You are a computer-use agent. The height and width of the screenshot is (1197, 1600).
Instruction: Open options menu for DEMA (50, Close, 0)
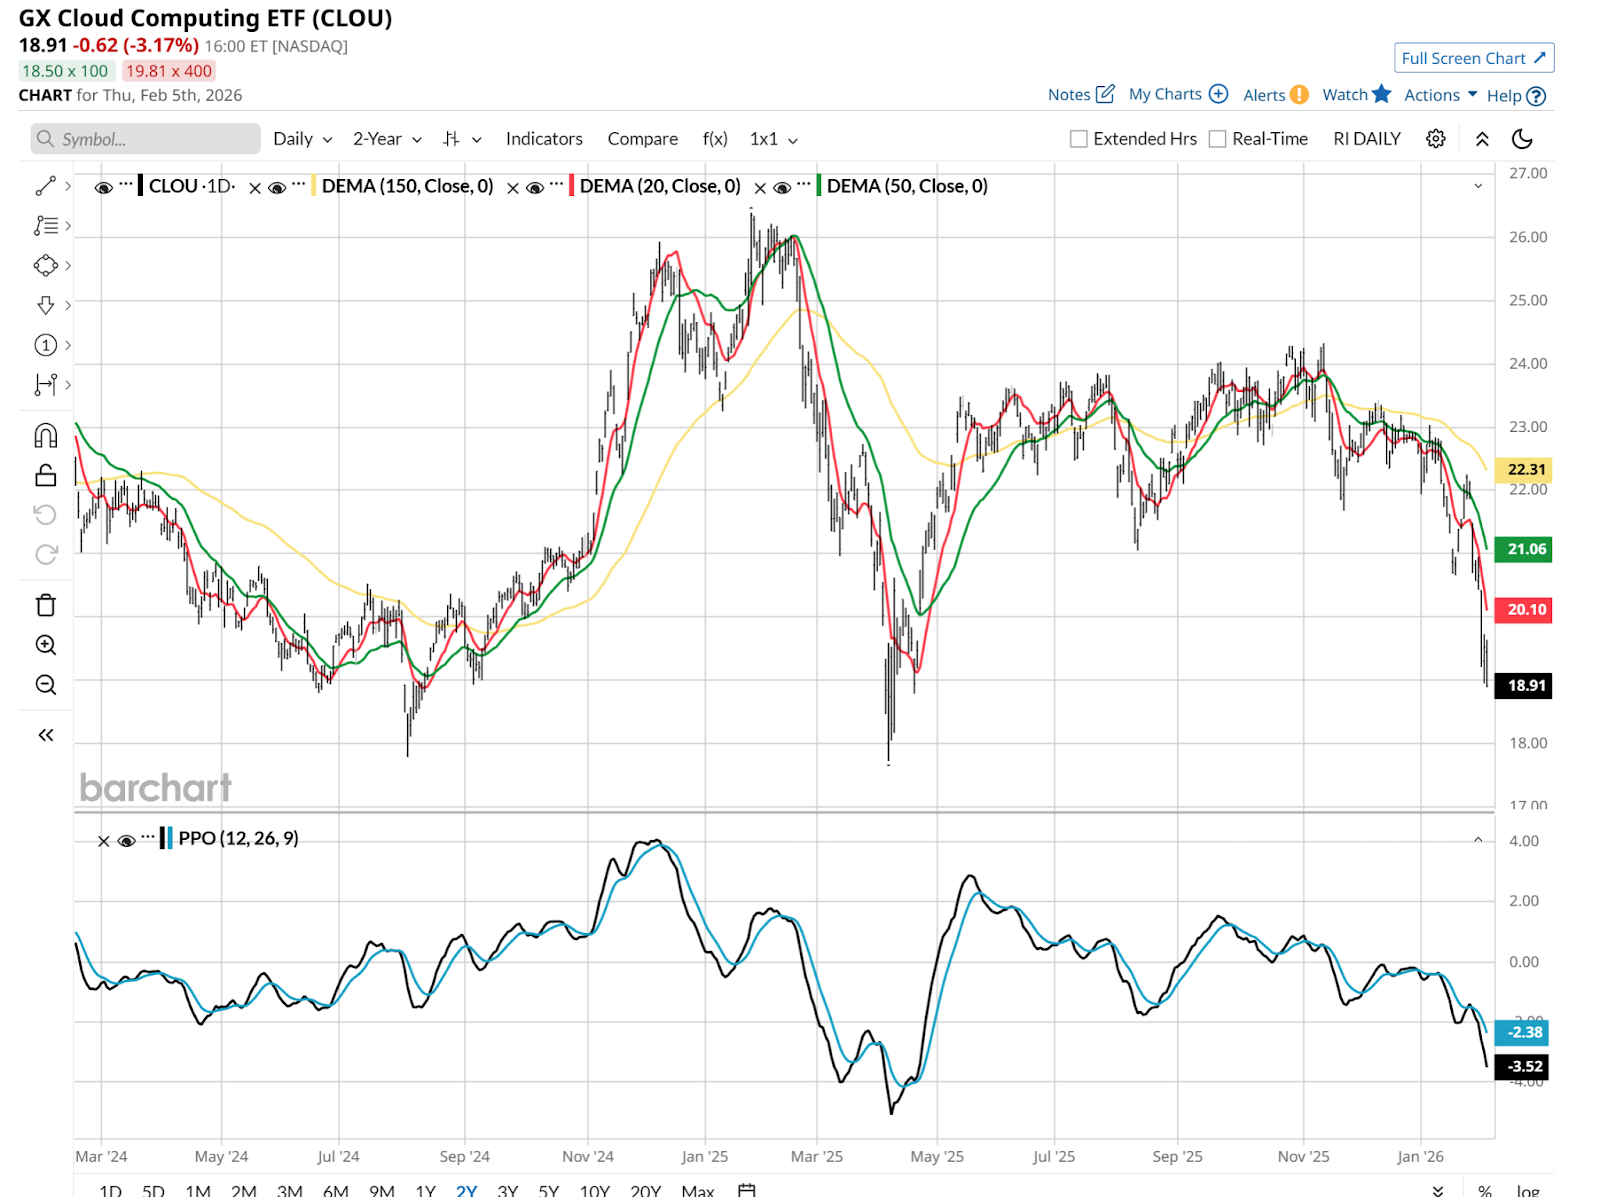[803, 185]
